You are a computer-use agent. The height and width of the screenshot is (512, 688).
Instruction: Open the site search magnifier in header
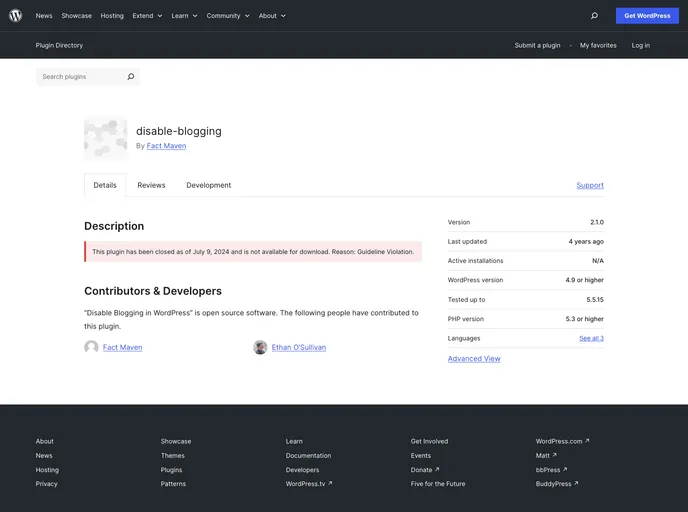[x=594, y=16]
